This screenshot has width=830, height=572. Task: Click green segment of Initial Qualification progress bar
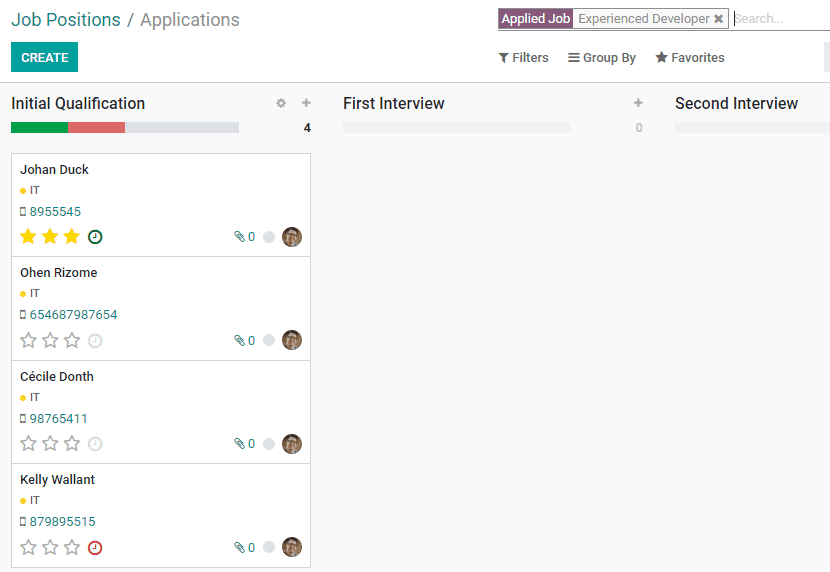(40, 128)
